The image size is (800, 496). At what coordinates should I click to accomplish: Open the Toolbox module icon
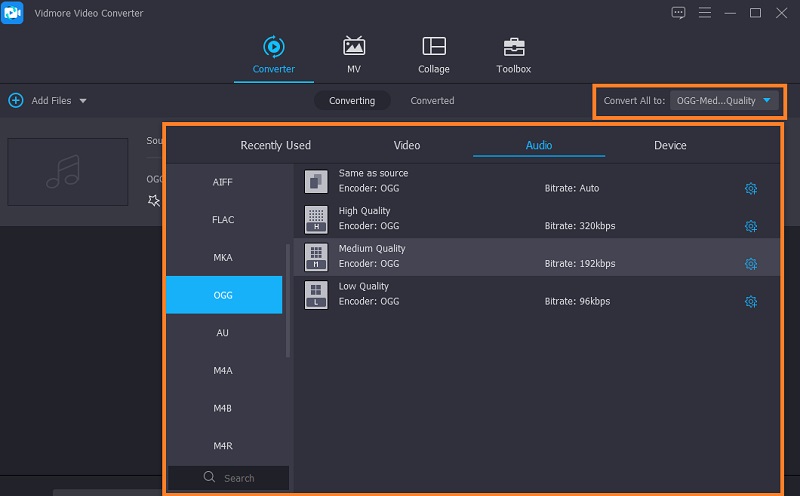[x=514, y=47]
